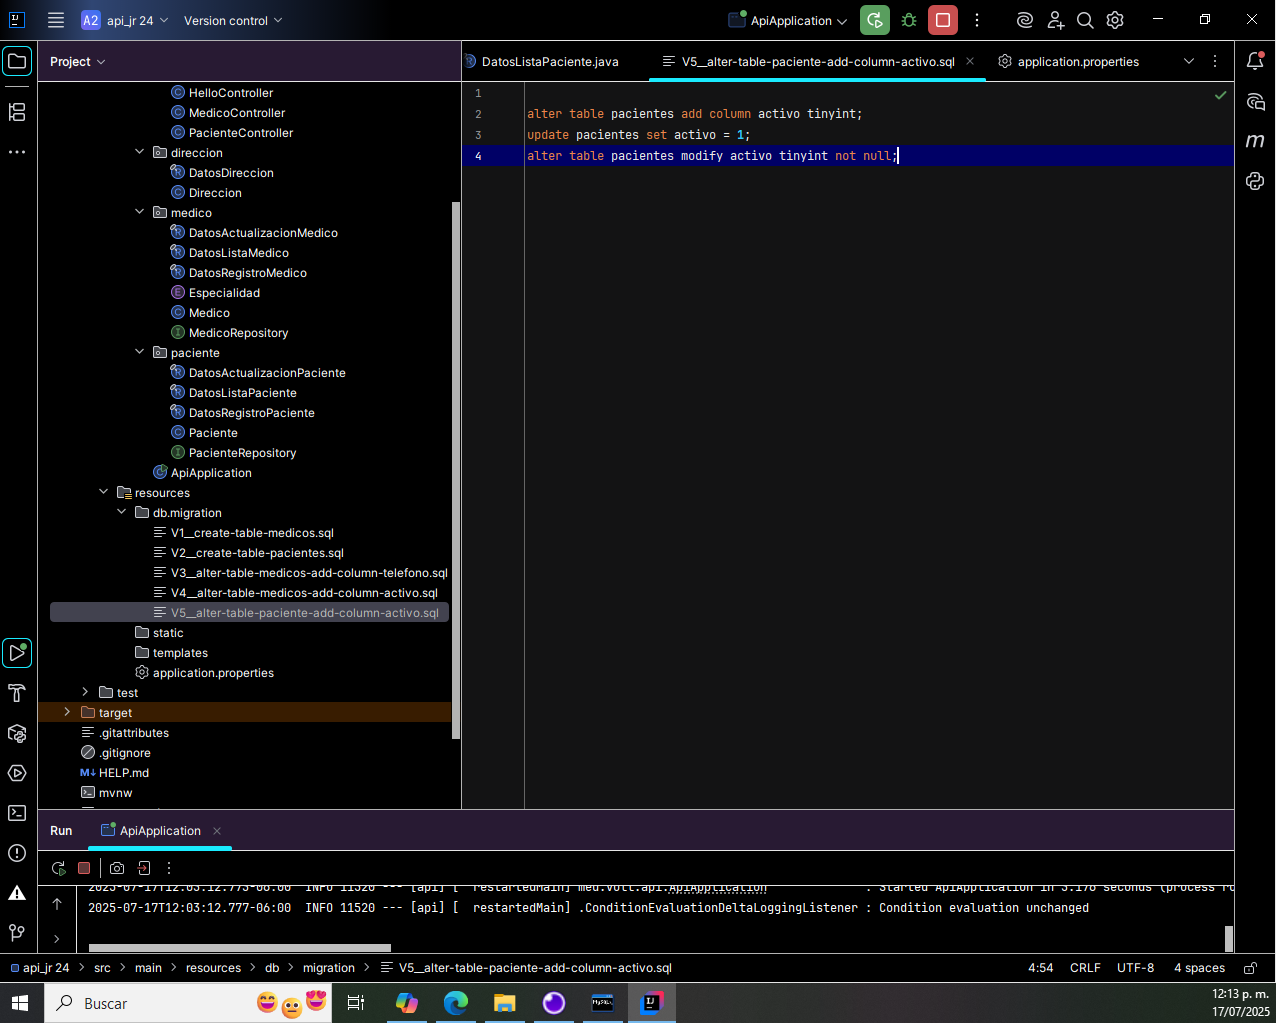Open the AI Assistant swirl icon in title bar

(x=1024, y=20)
